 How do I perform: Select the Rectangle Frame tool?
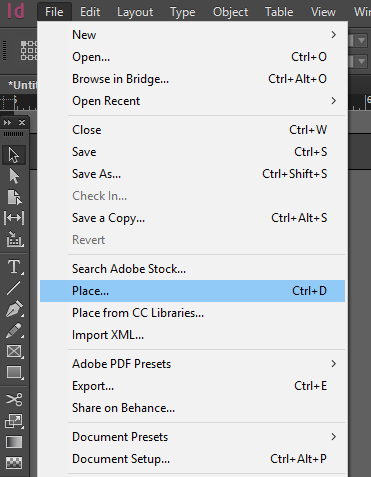click(x=14, y=351)
